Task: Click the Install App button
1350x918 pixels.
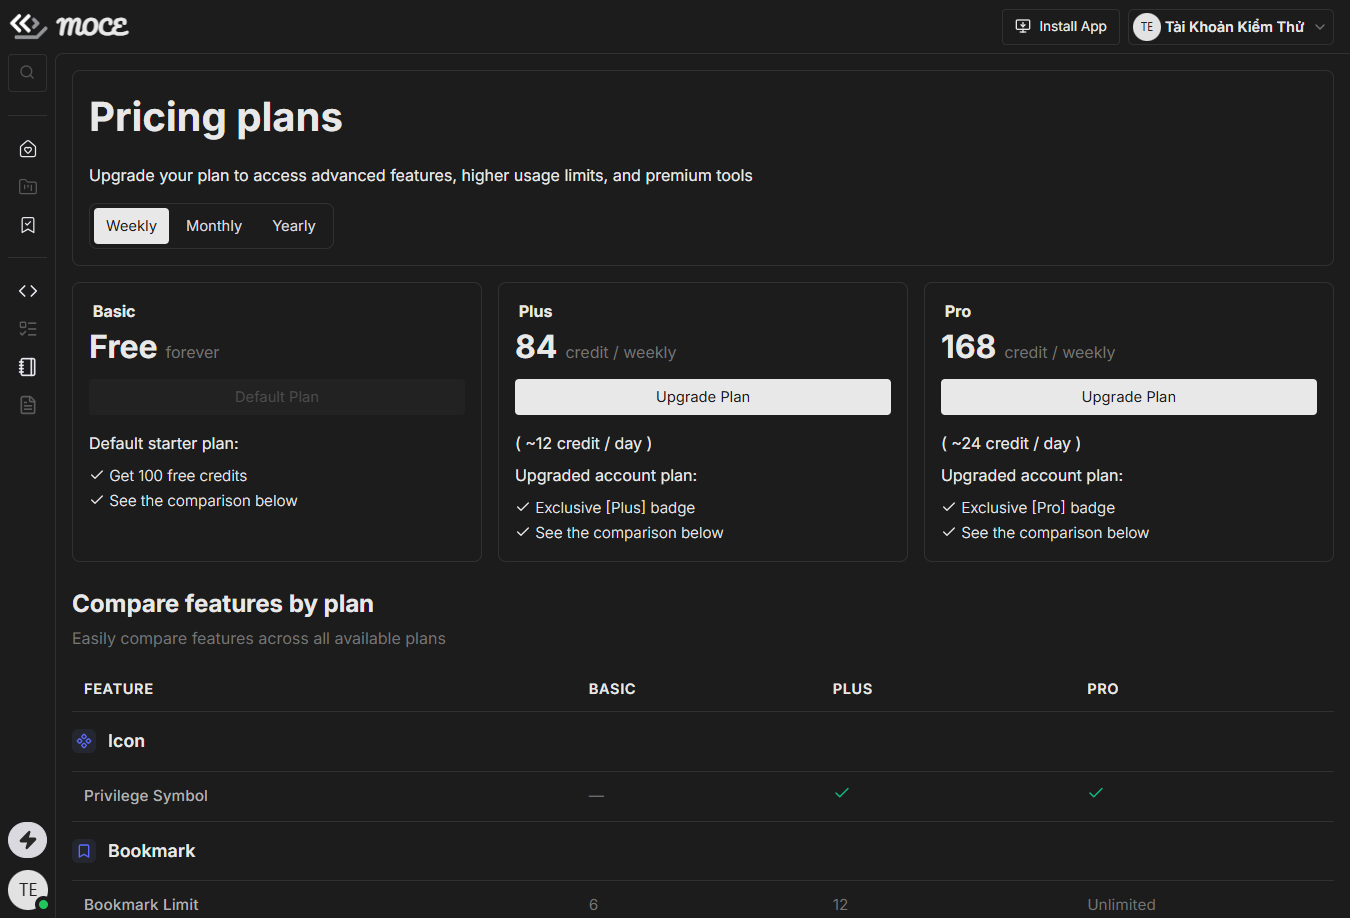Action: (x=1061, y=27)
